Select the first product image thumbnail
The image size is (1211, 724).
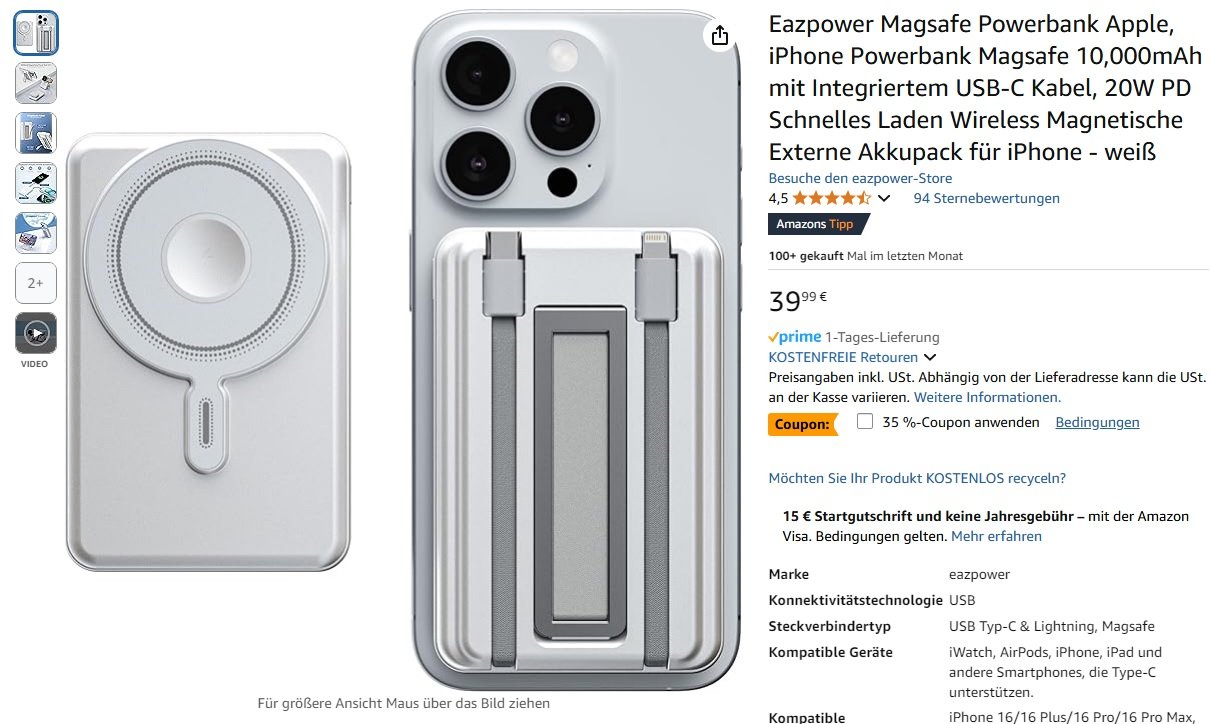click(x=36, y=33)
